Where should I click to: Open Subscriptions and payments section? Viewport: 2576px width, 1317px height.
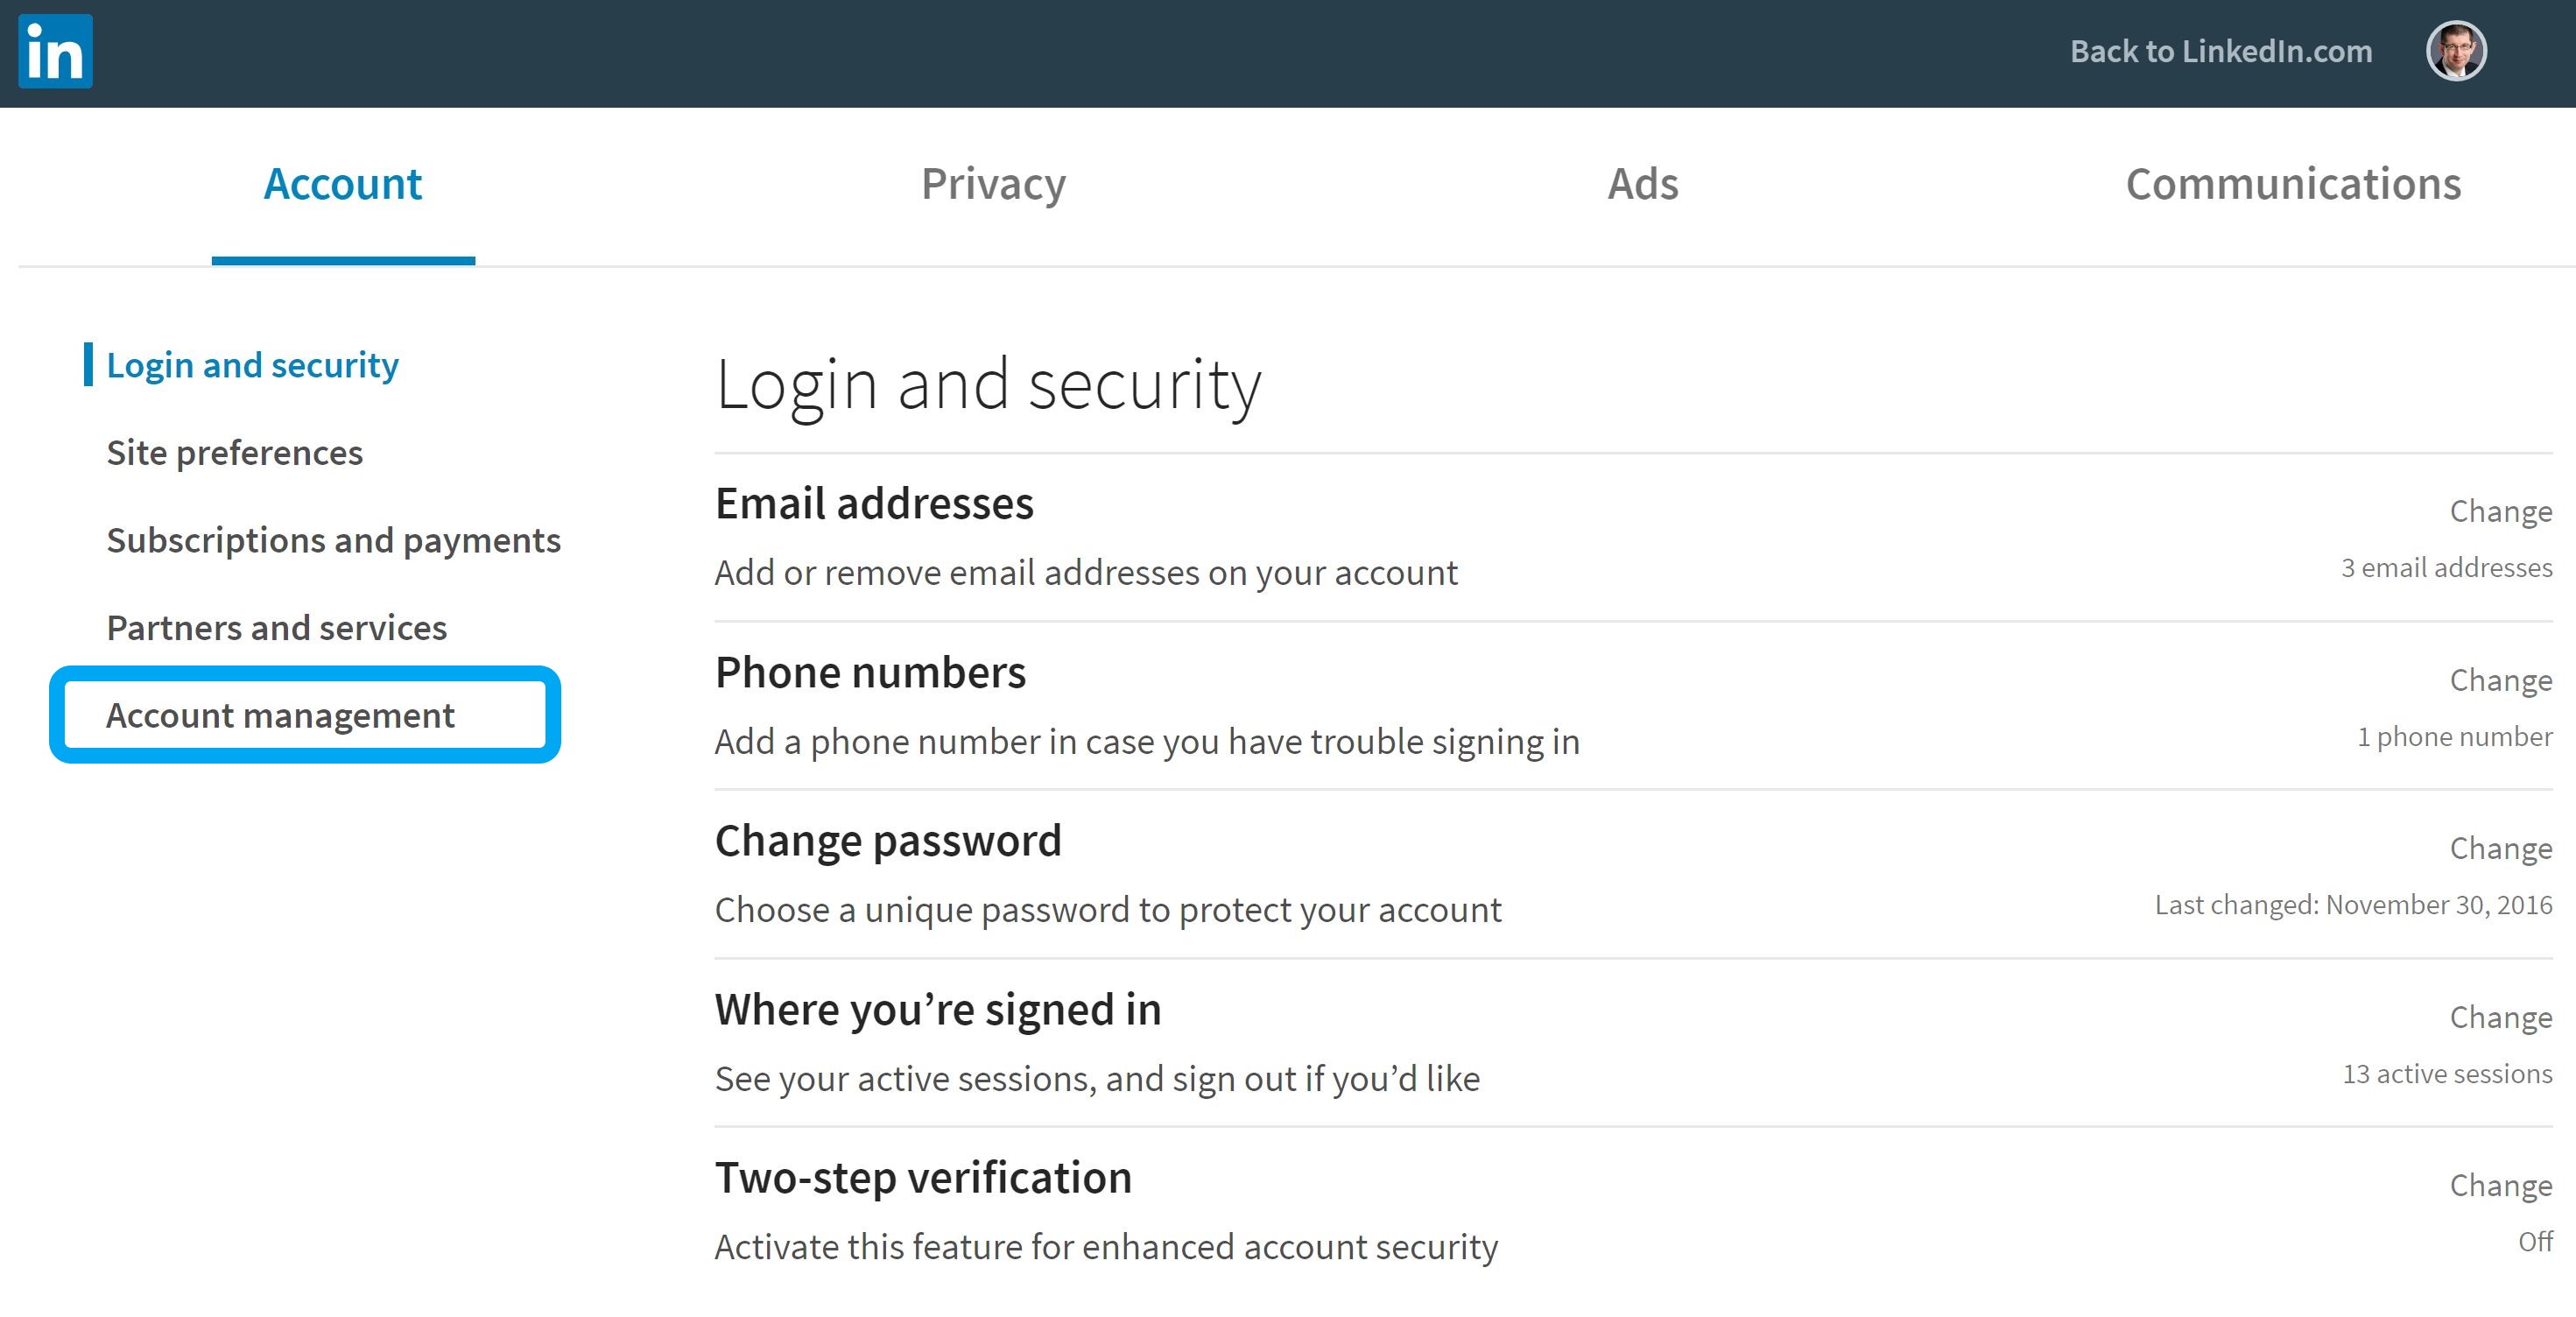pyautogui.click(x=333, y=540)
